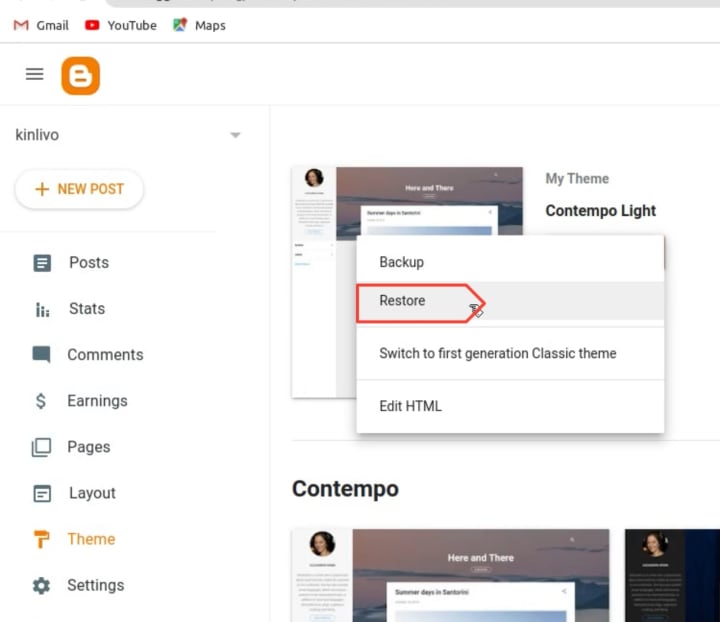Choose Restore from the theme menu

coord(510,301)
